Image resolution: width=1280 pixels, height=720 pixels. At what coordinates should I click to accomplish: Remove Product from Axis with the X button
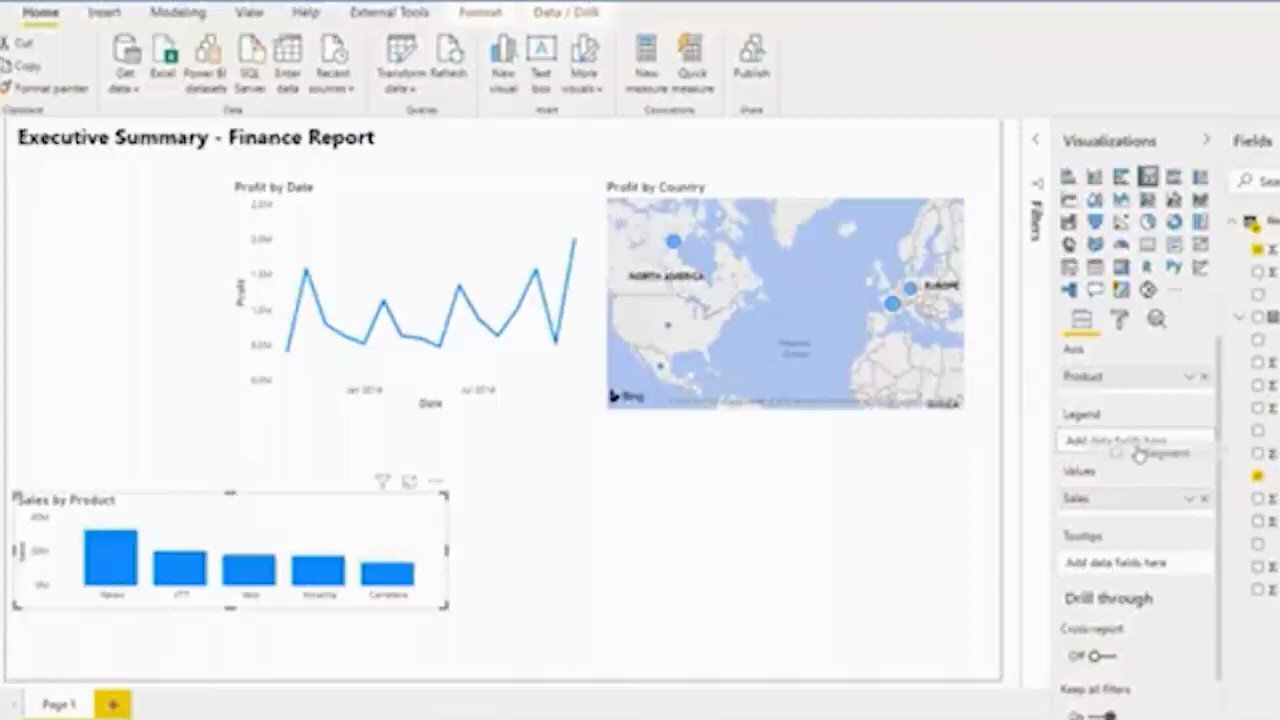pos(1204,377)
